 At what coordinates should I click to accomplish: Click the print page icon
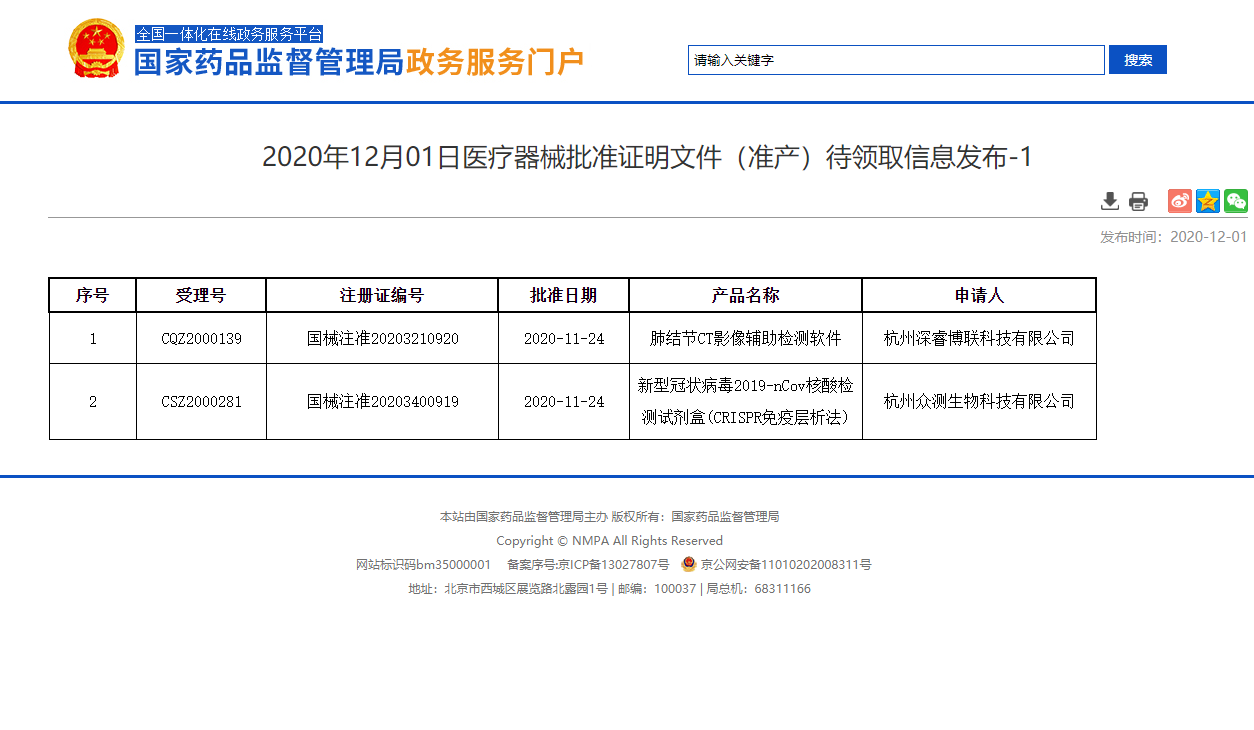[x=1137, y=201]
